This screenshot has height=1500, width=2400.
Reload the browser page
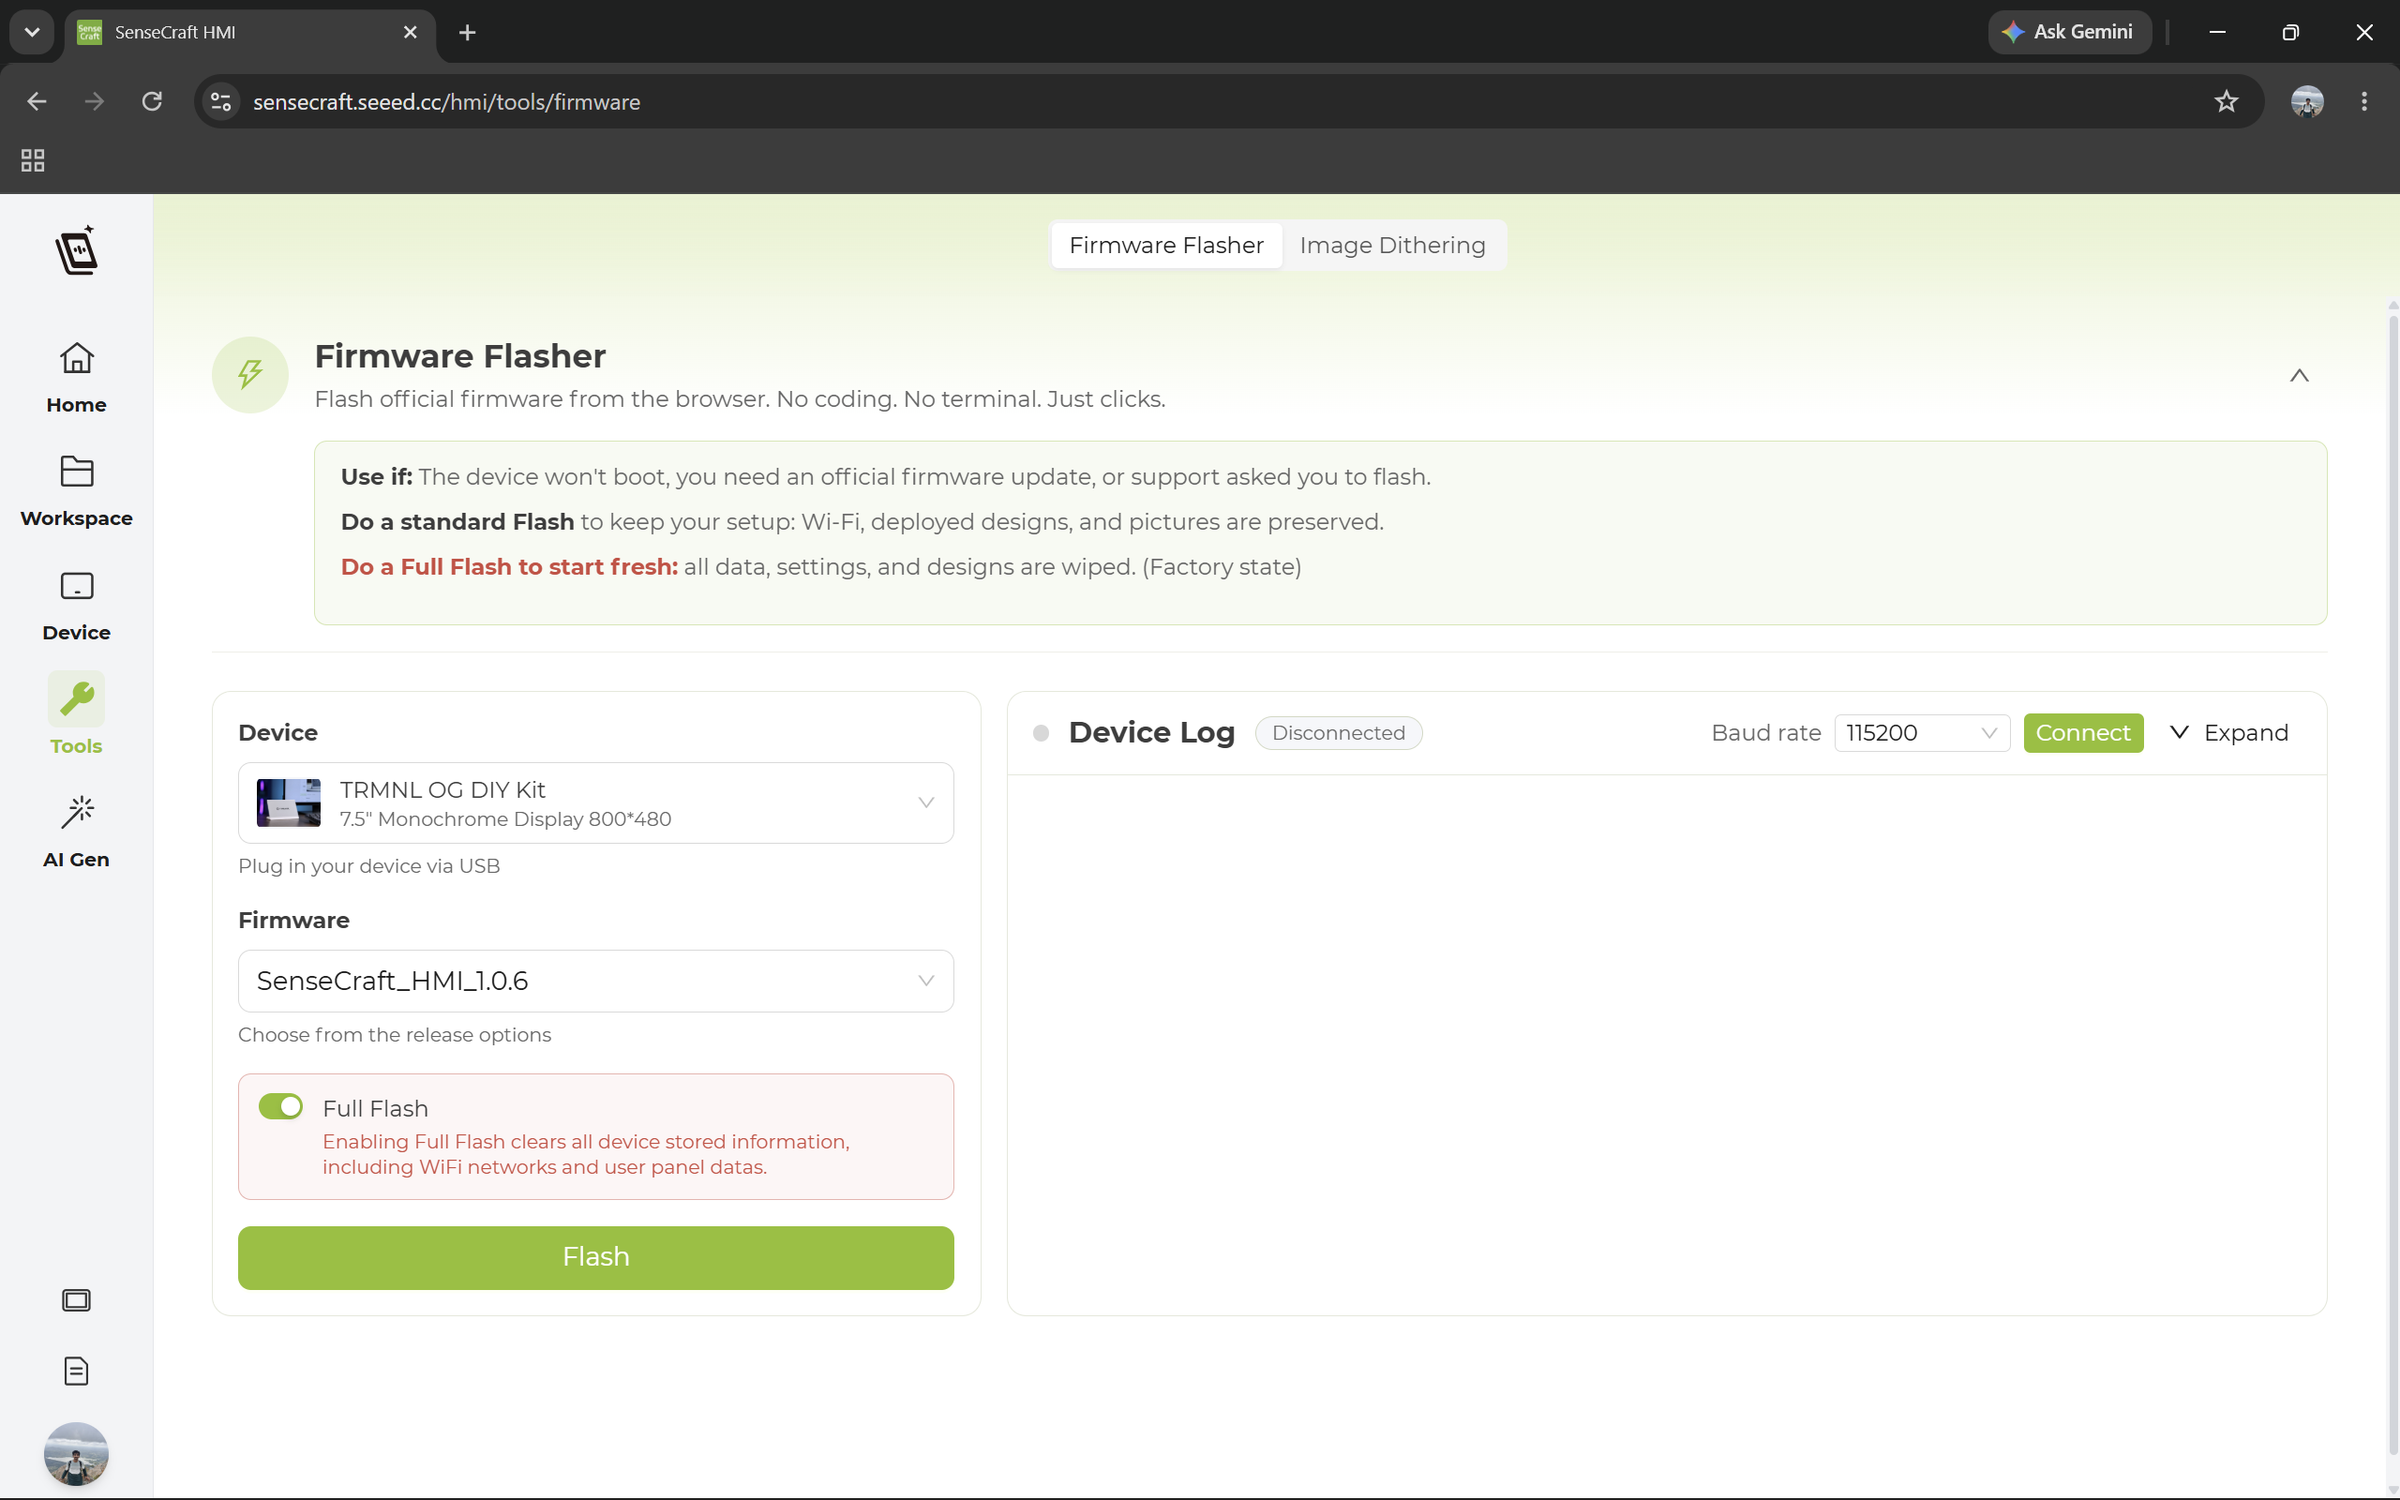pos(152,102)
